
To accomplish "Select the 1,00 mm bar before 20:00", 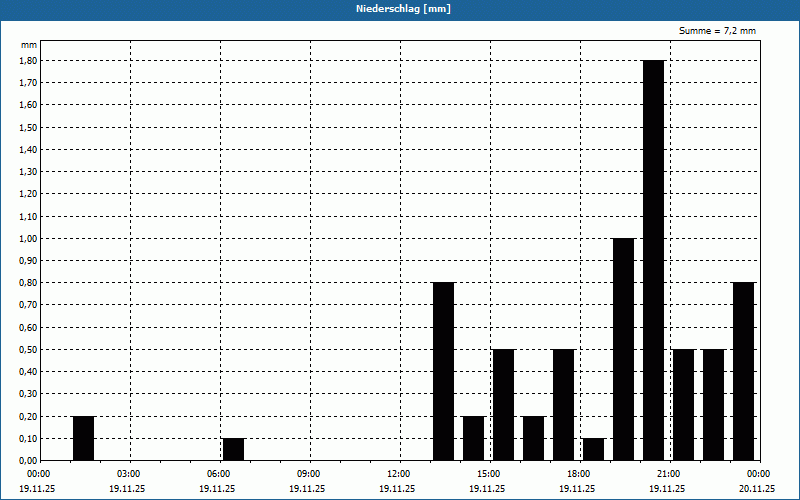I will click(623, 349).
